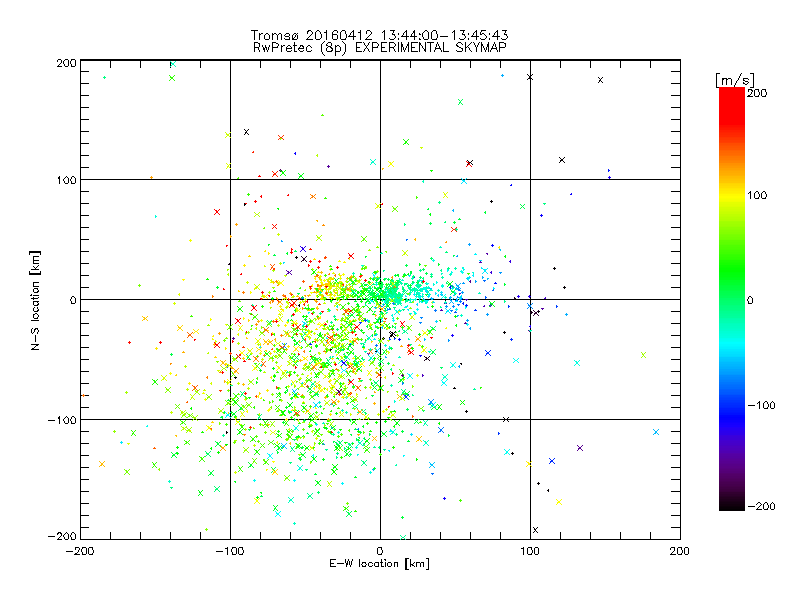Click the y-axis tick label -100
Viewport: 800px width, 600px height.
[62, 420]
